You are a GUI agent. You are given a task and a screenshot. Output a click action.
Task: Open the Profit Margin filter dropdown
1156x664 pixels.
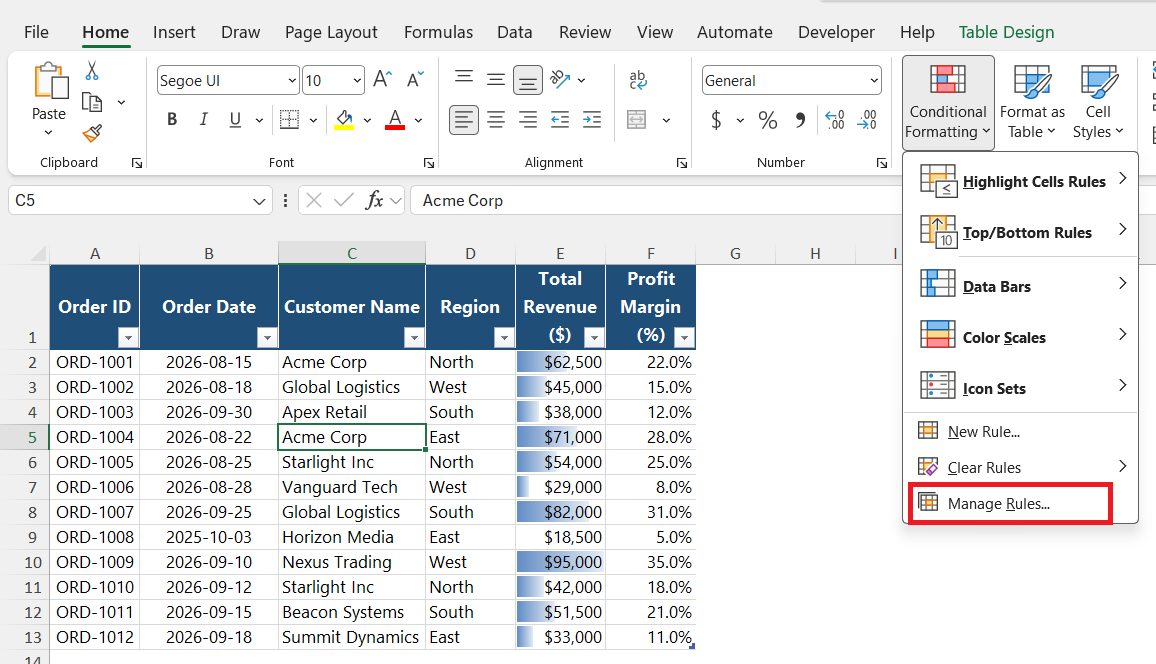click(685, 338)
